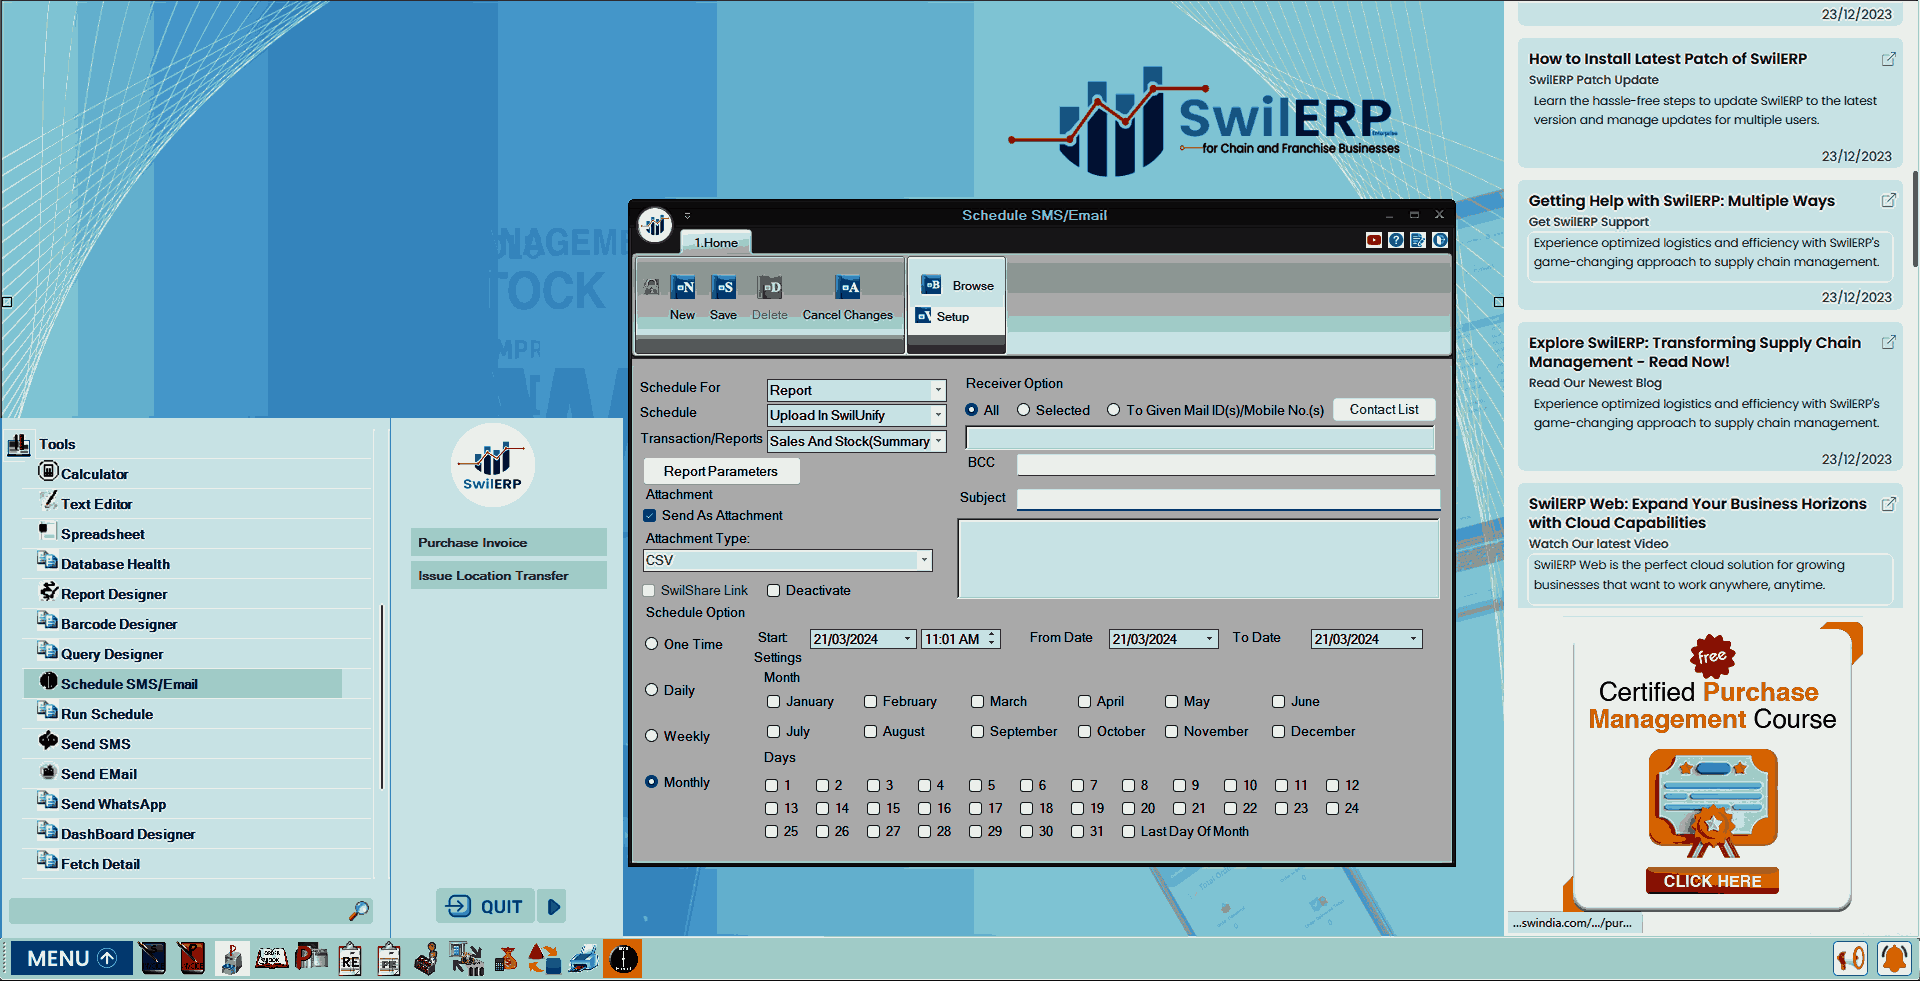Select the One Time schedule option
Viewport: 1920px width, 981px height.
pos(652,644)
